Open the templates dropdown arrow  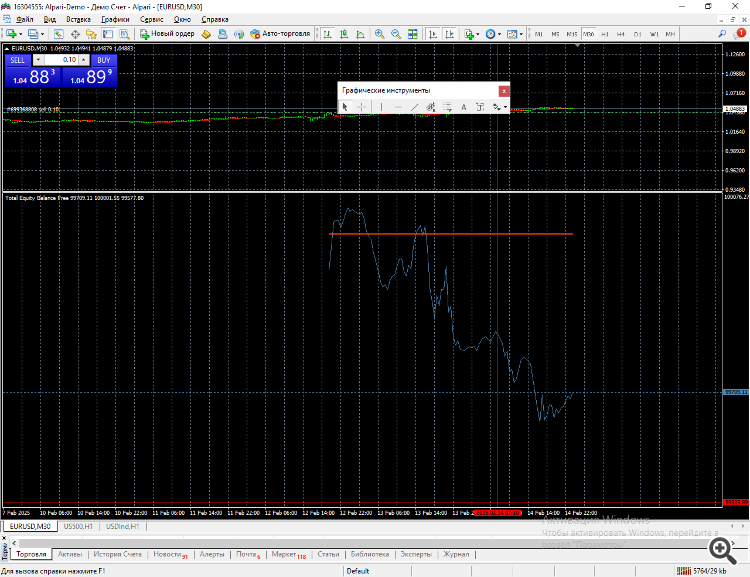point(521,34)
